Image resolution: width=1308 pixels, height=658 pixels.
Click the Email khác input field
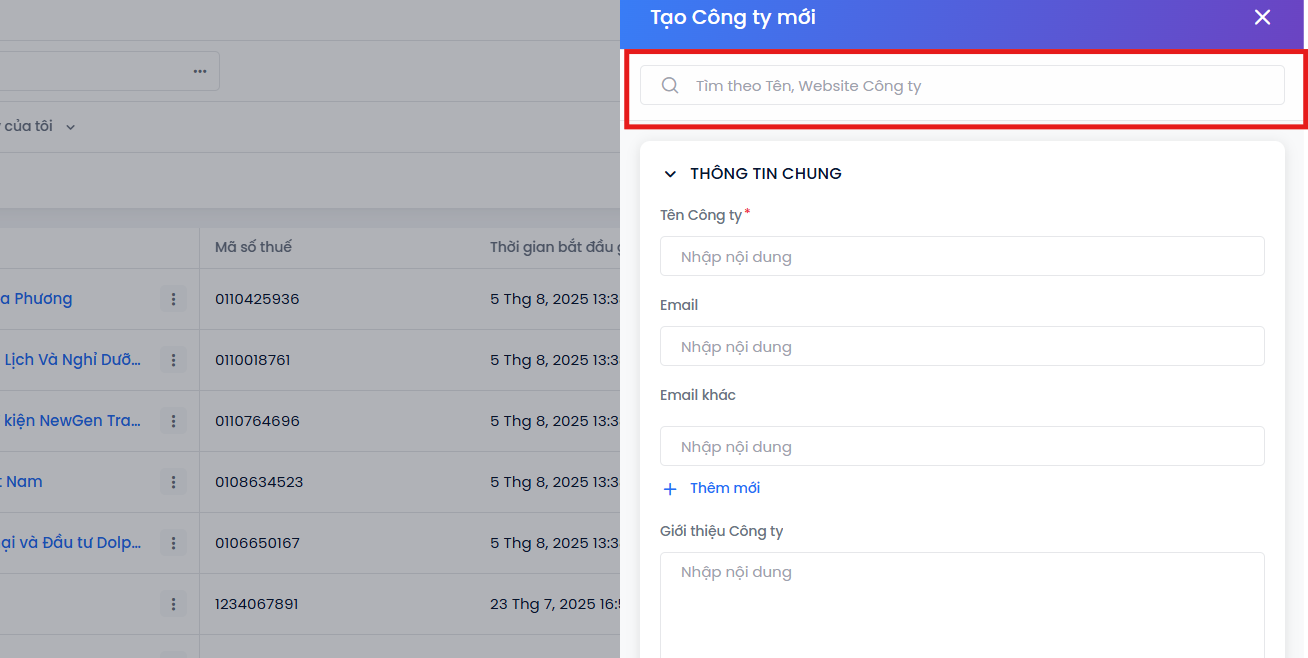[x=961, y=447]
